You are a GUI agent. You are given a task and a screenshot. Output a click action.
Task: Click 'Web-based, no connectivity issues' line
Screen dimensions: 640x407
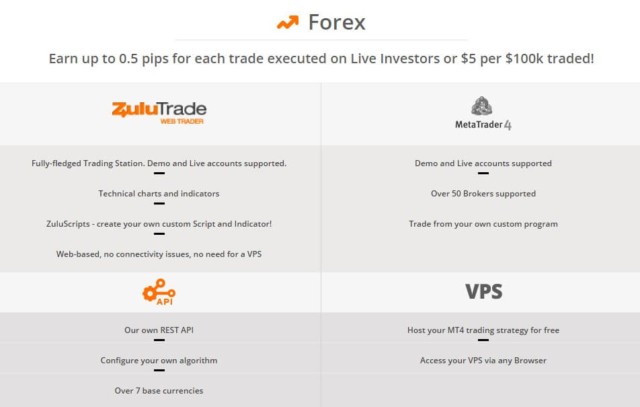[x=159, y=254]
